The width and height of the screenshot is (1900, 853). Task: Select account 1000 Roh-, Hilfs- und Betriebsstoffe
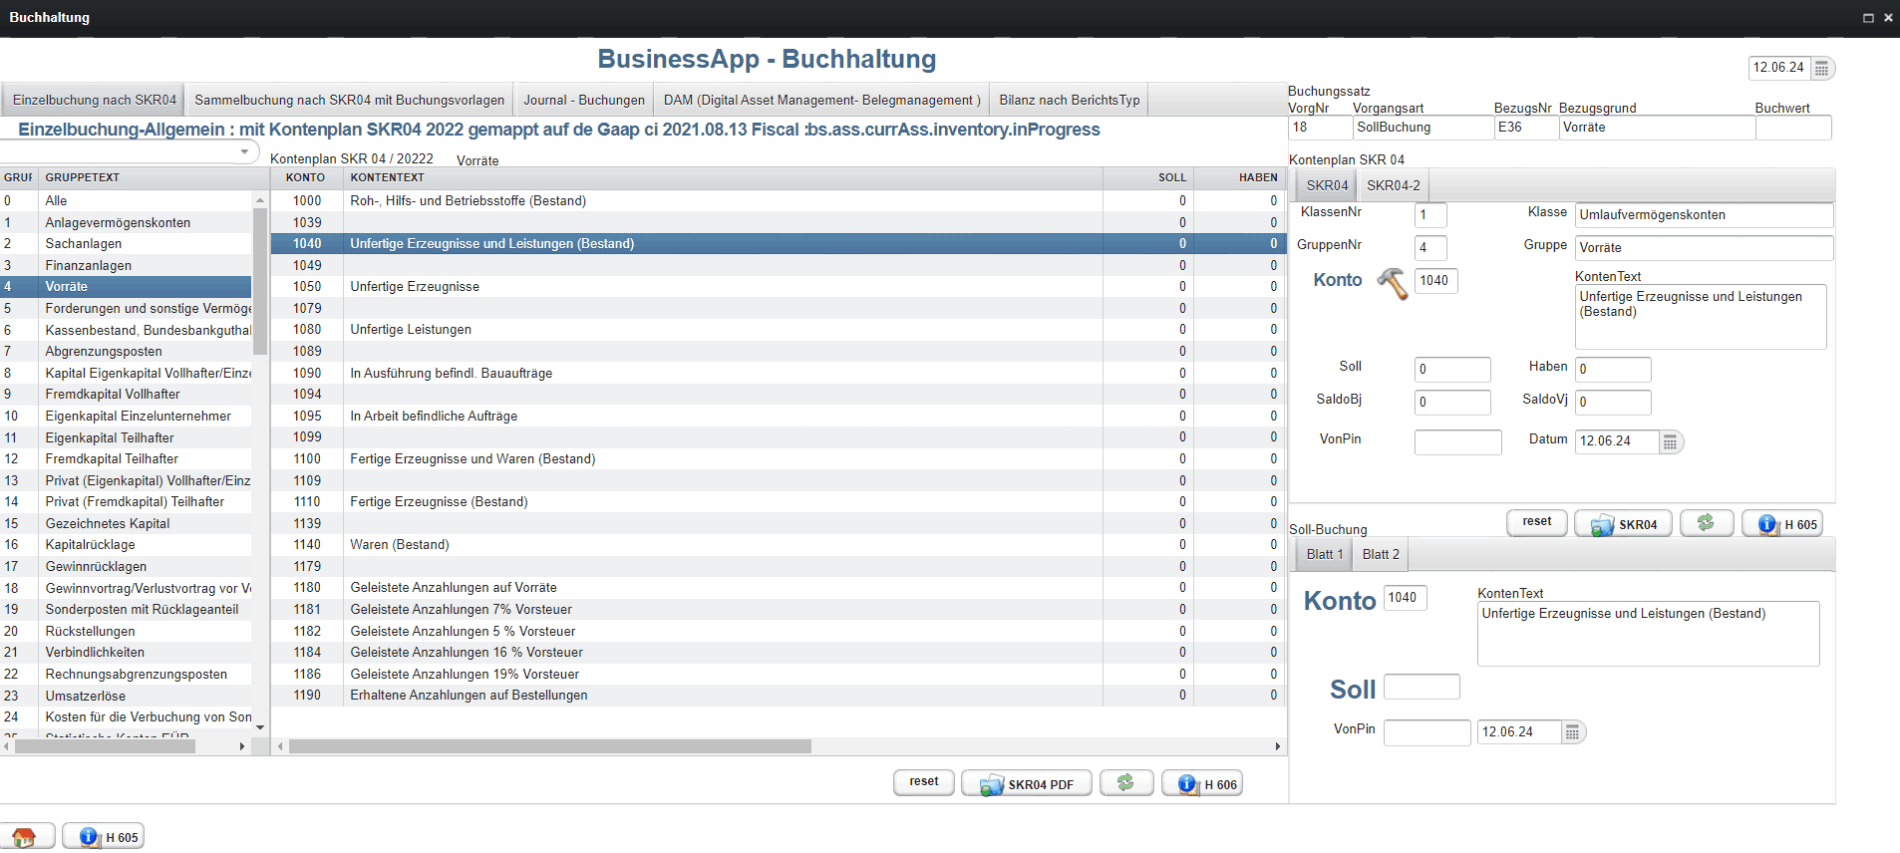pos(778,201)
